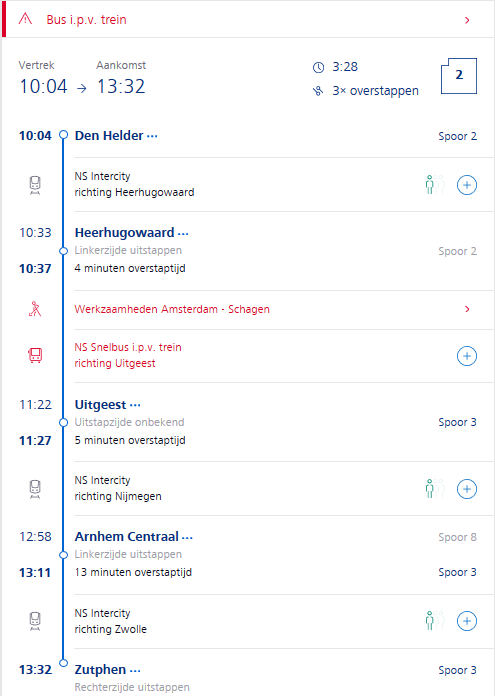Open the Bus i.p.v. trein alert chevron
The height and width of the screenshot is (696, 495).
tap(467, 20)
